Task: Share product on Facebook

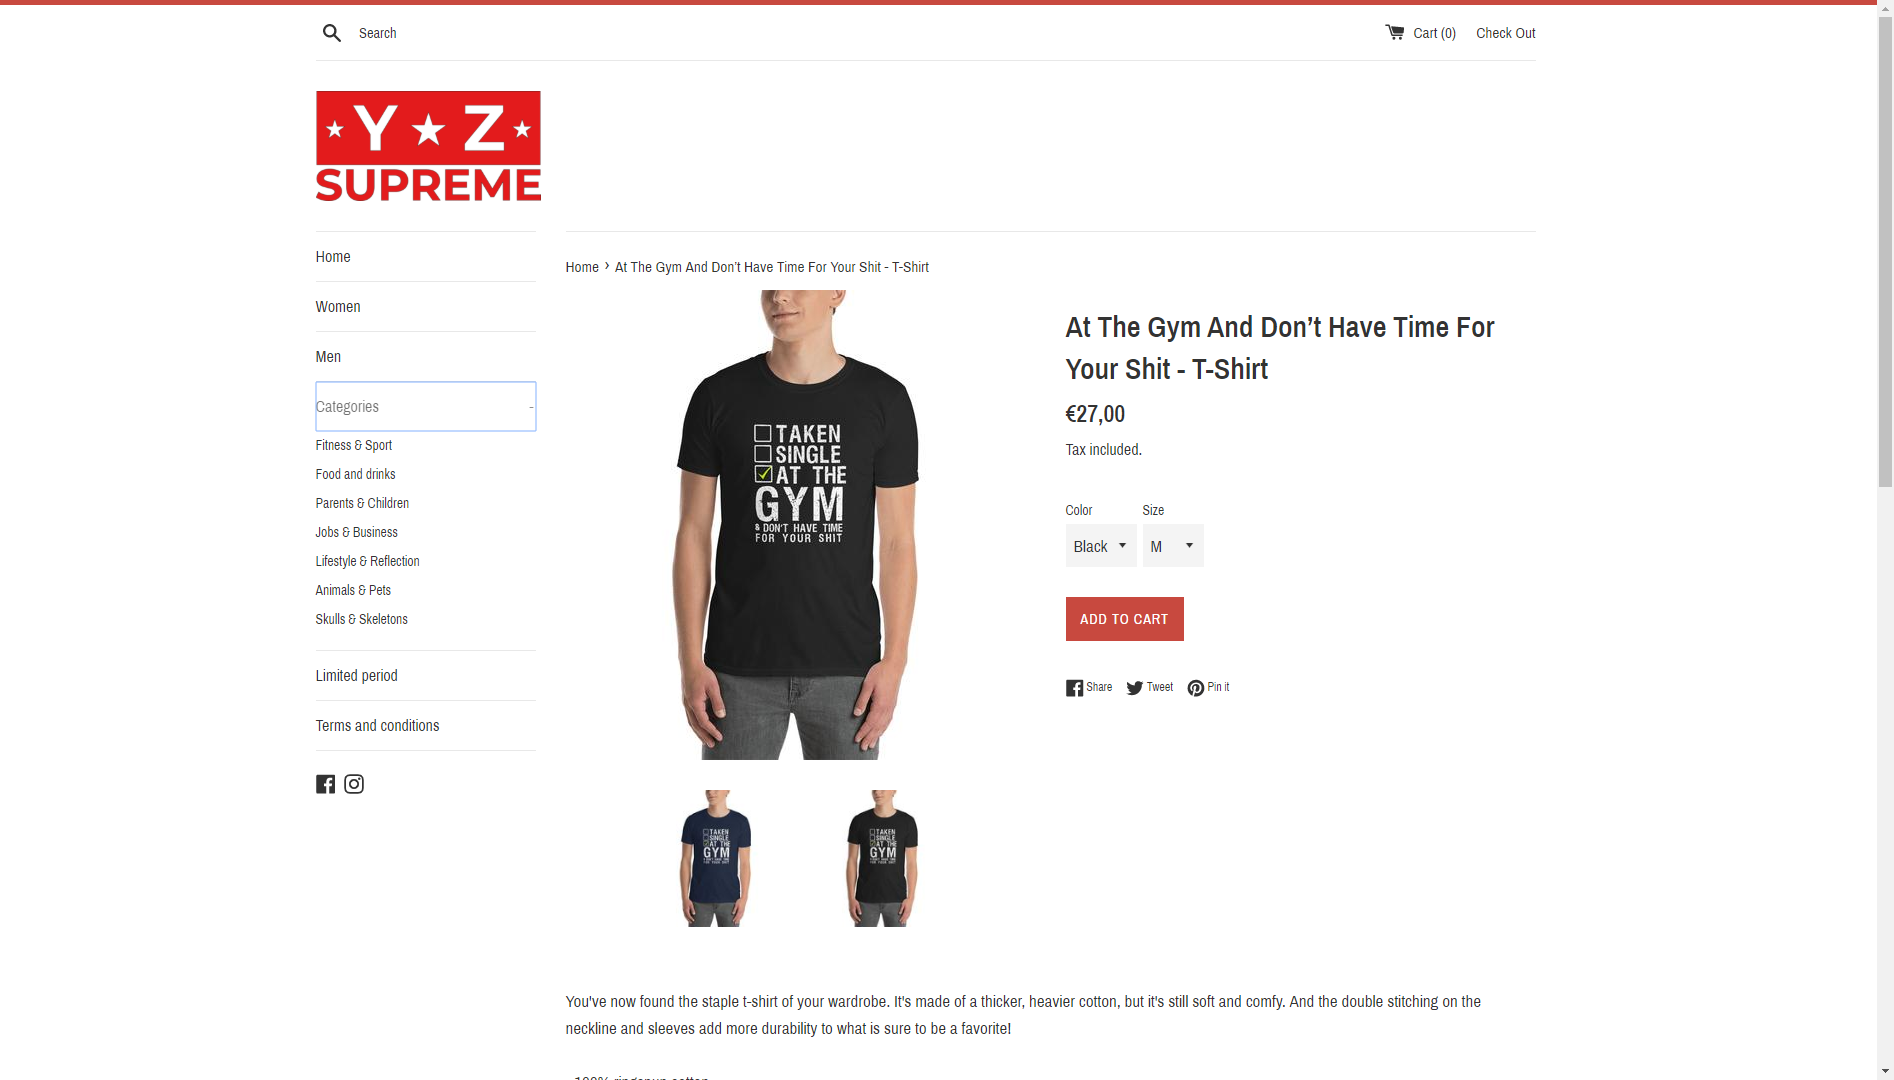Action: pyautogui.click(x=1089, y=687)
